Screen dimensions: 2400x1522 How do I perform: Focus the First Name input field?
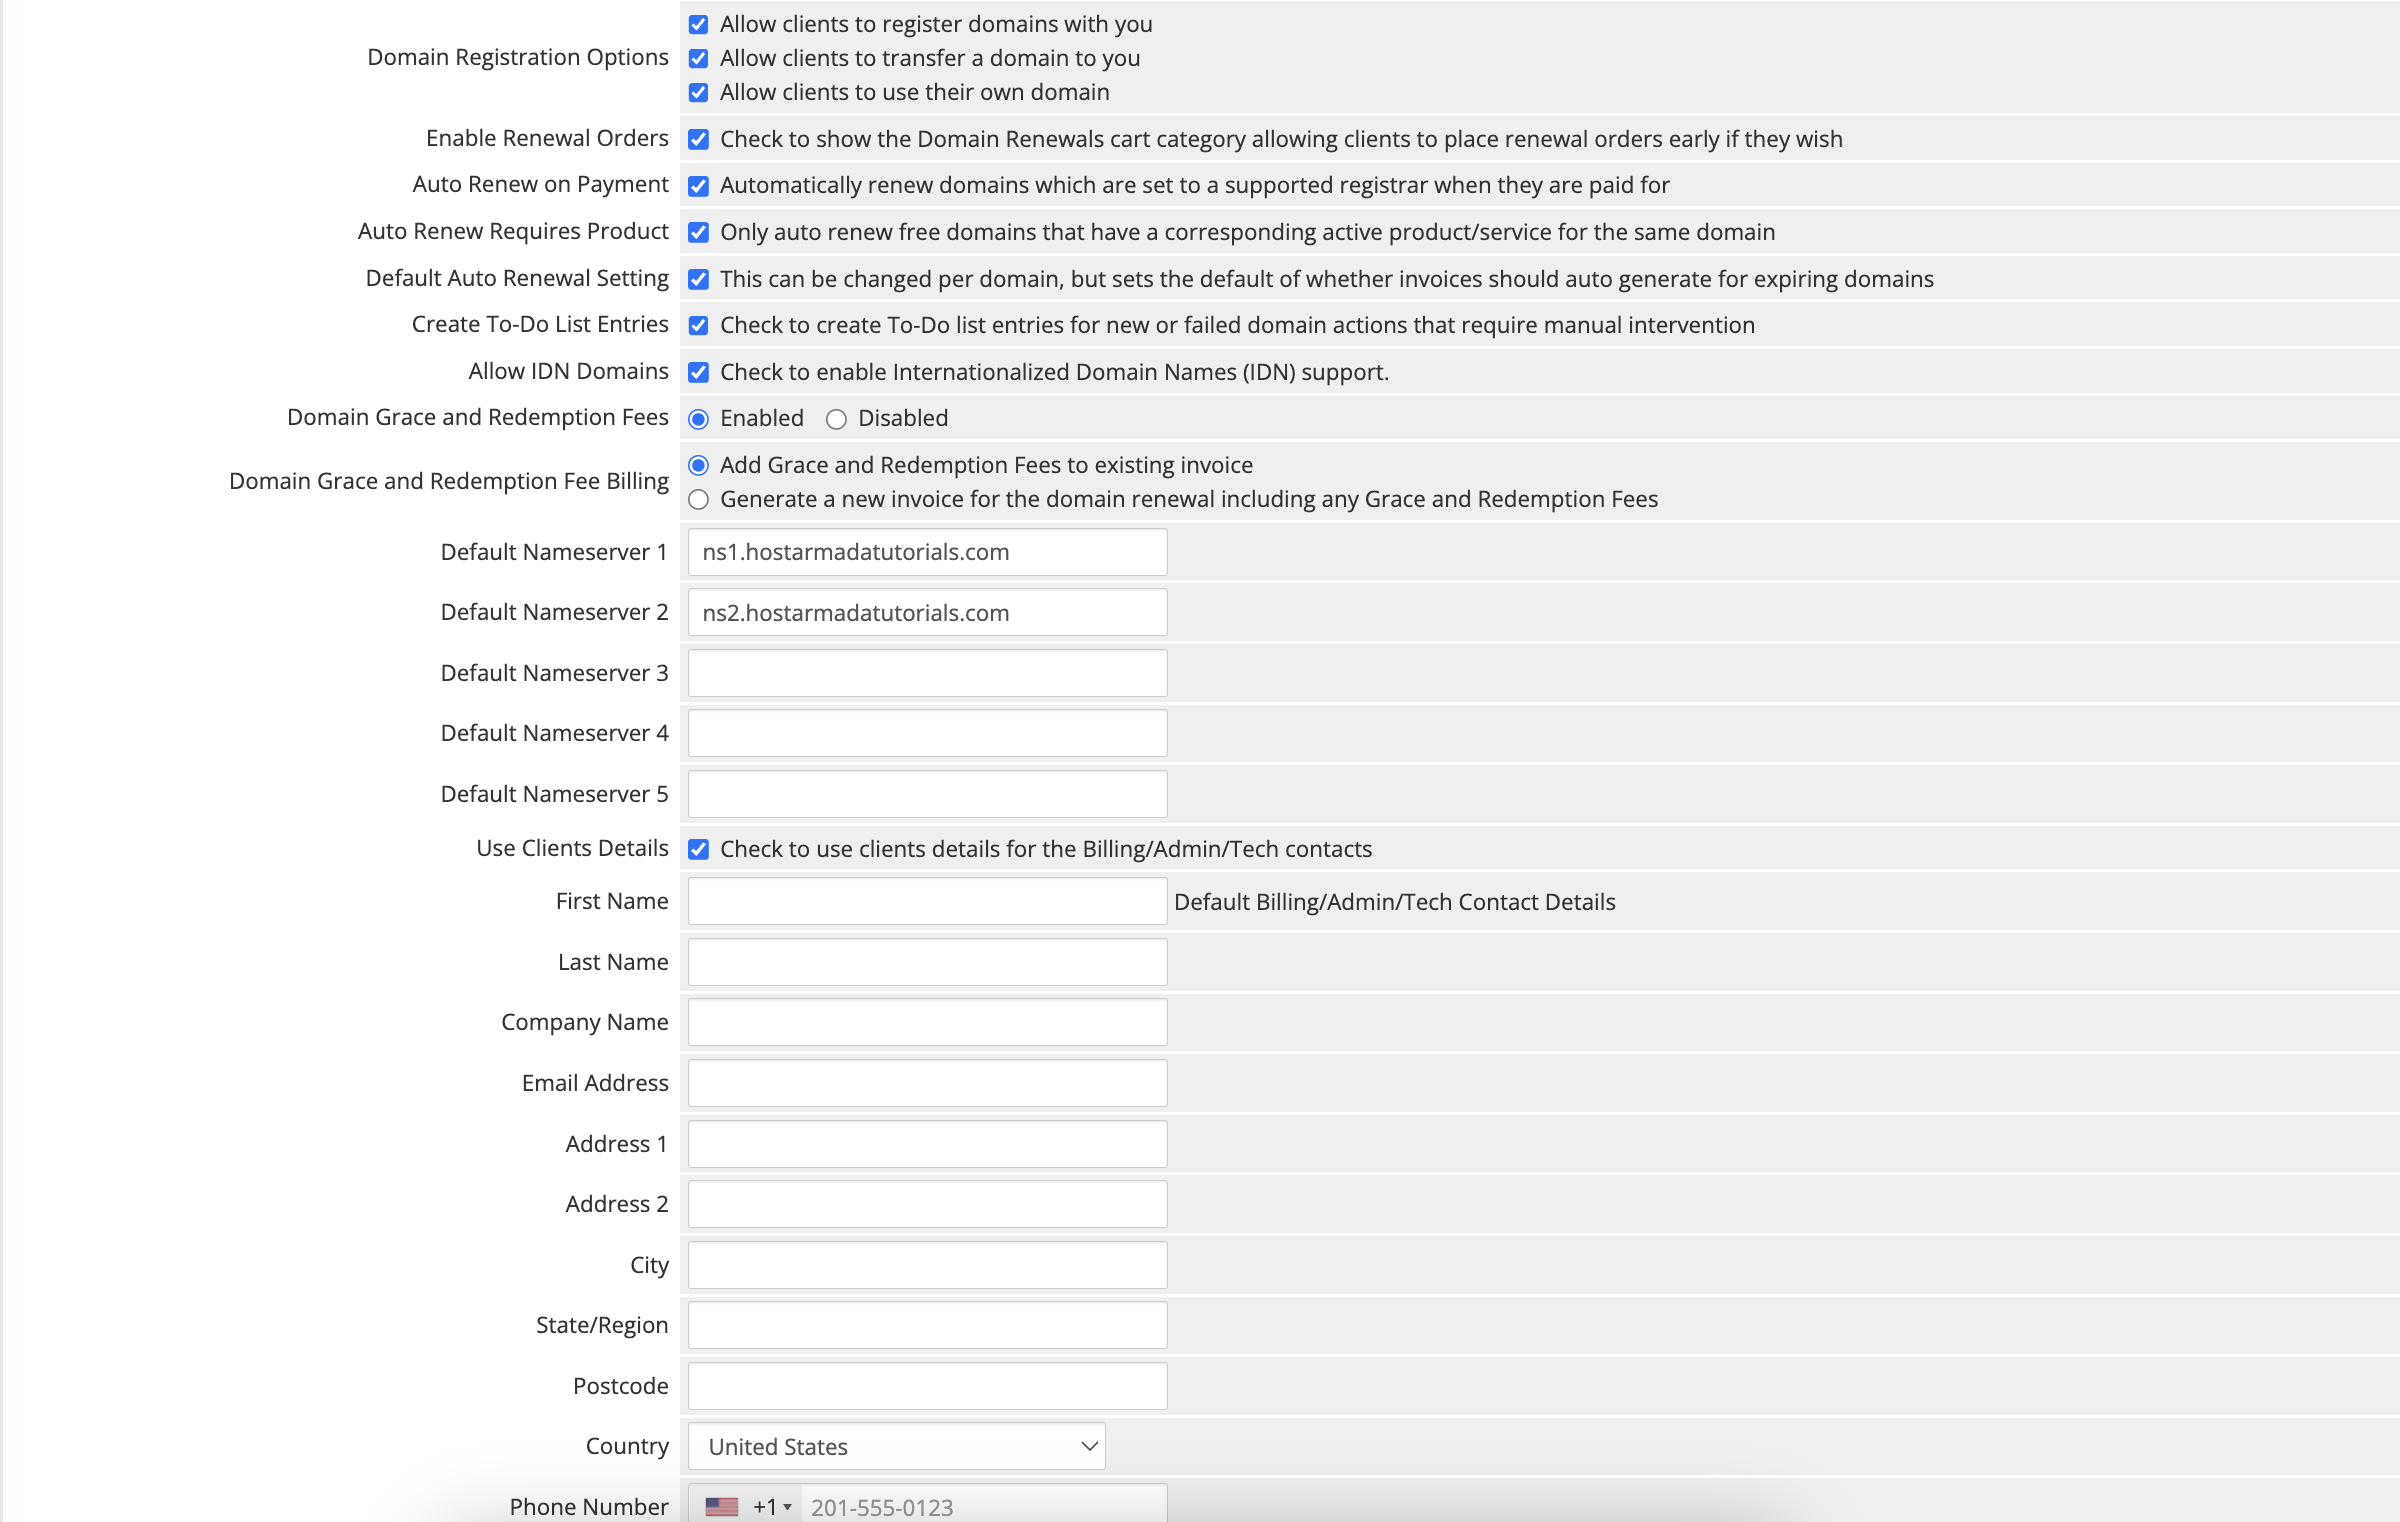click(926, 901)
